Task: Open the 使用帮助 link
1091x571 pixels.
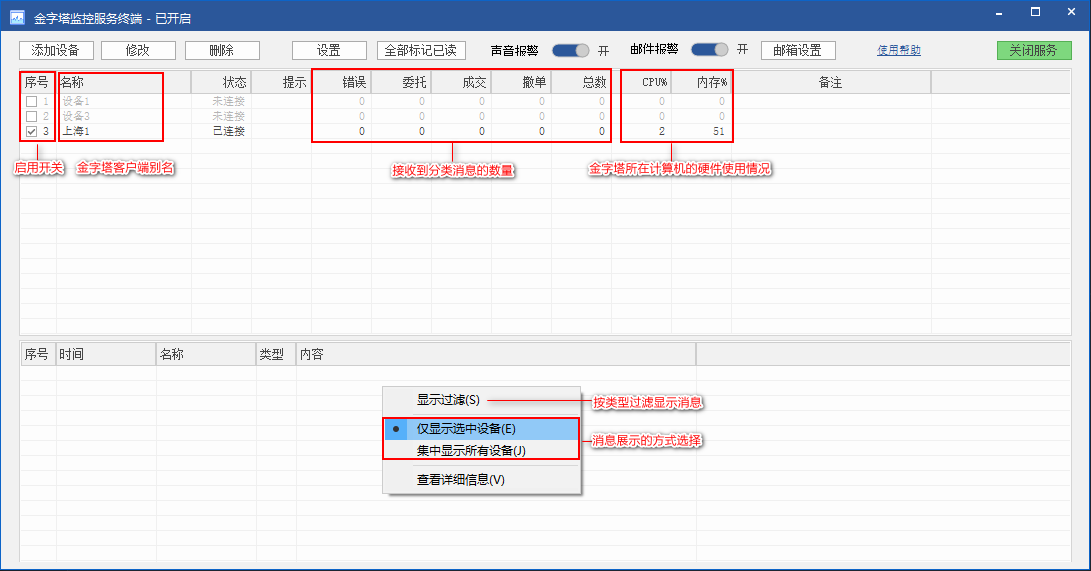Action: tap(898, 50)
